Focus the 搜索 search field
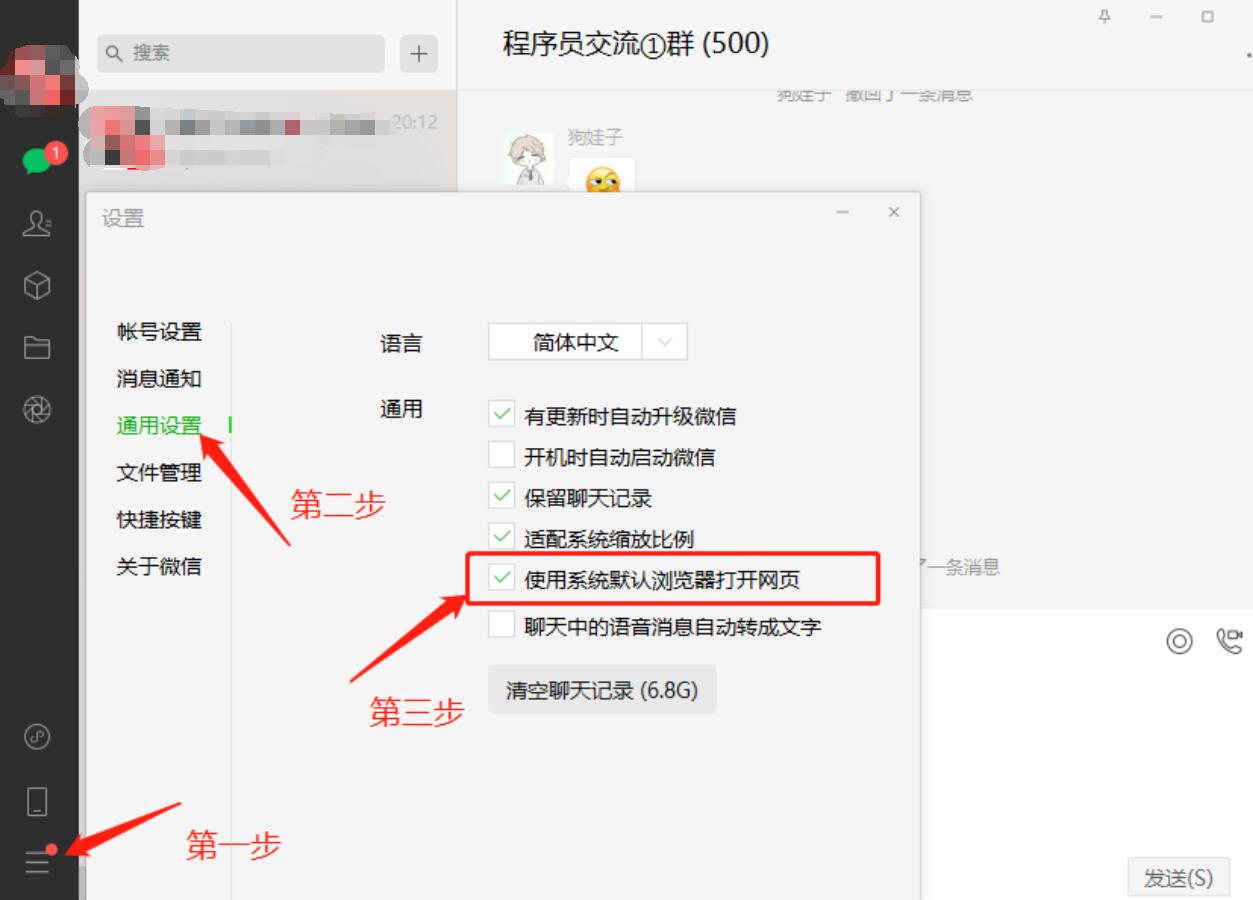 [241, 53]
